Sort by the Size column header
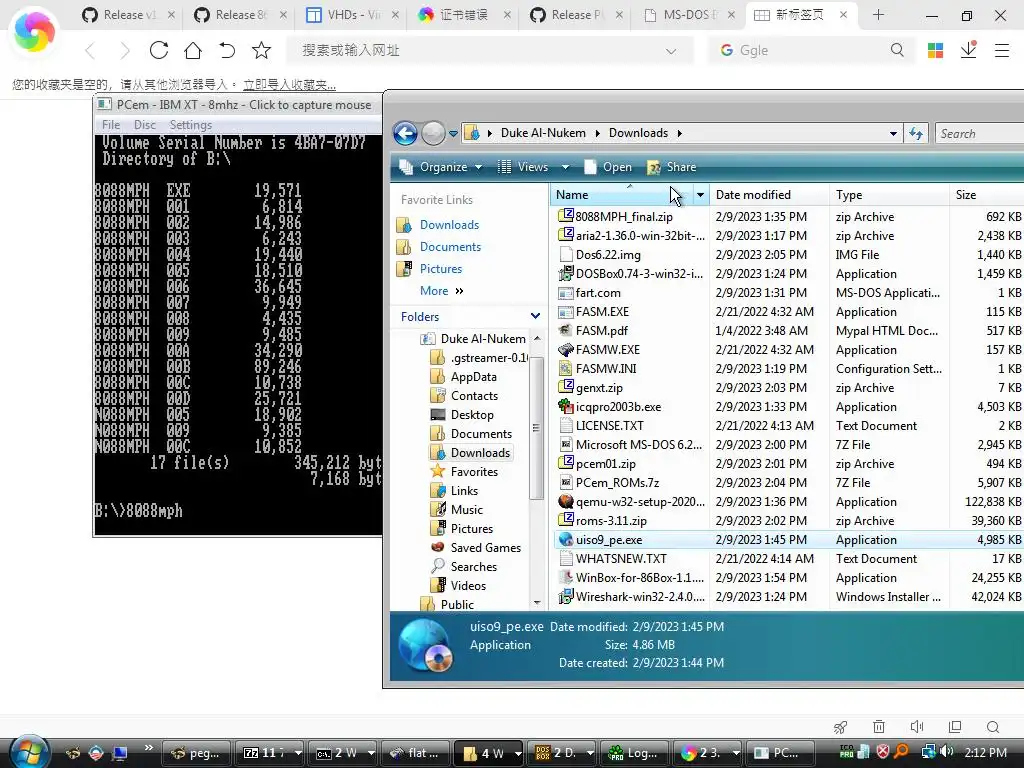This screenshot has height=768, width=1024. pyautogui.click(x=986, y=195)
